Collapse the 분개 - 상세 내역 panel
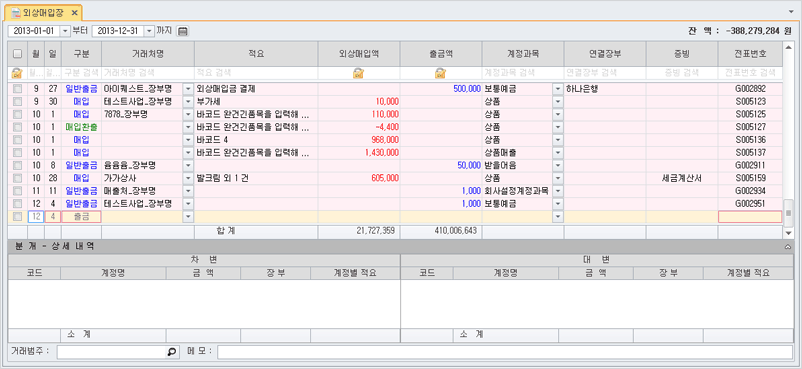This screenshot has width=802, height=369. pos(788,246)
